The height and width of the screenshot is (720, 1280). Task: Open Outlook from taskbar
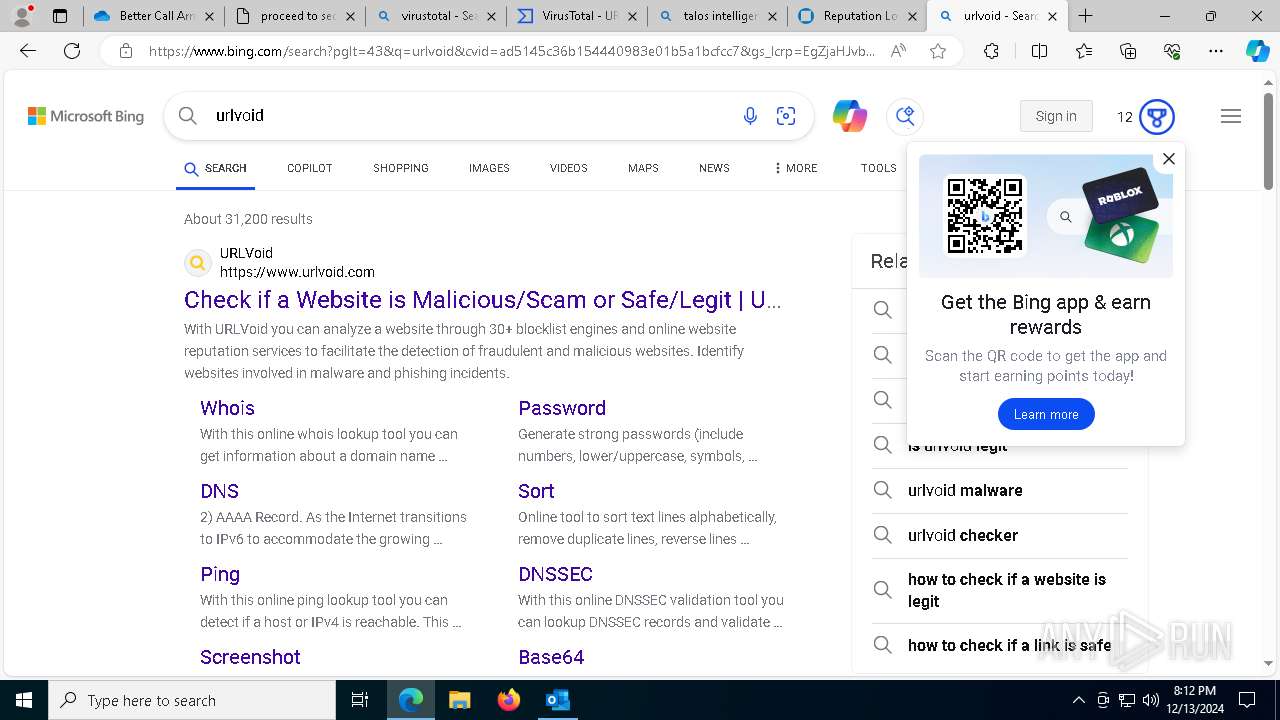(x=557, y=700)
